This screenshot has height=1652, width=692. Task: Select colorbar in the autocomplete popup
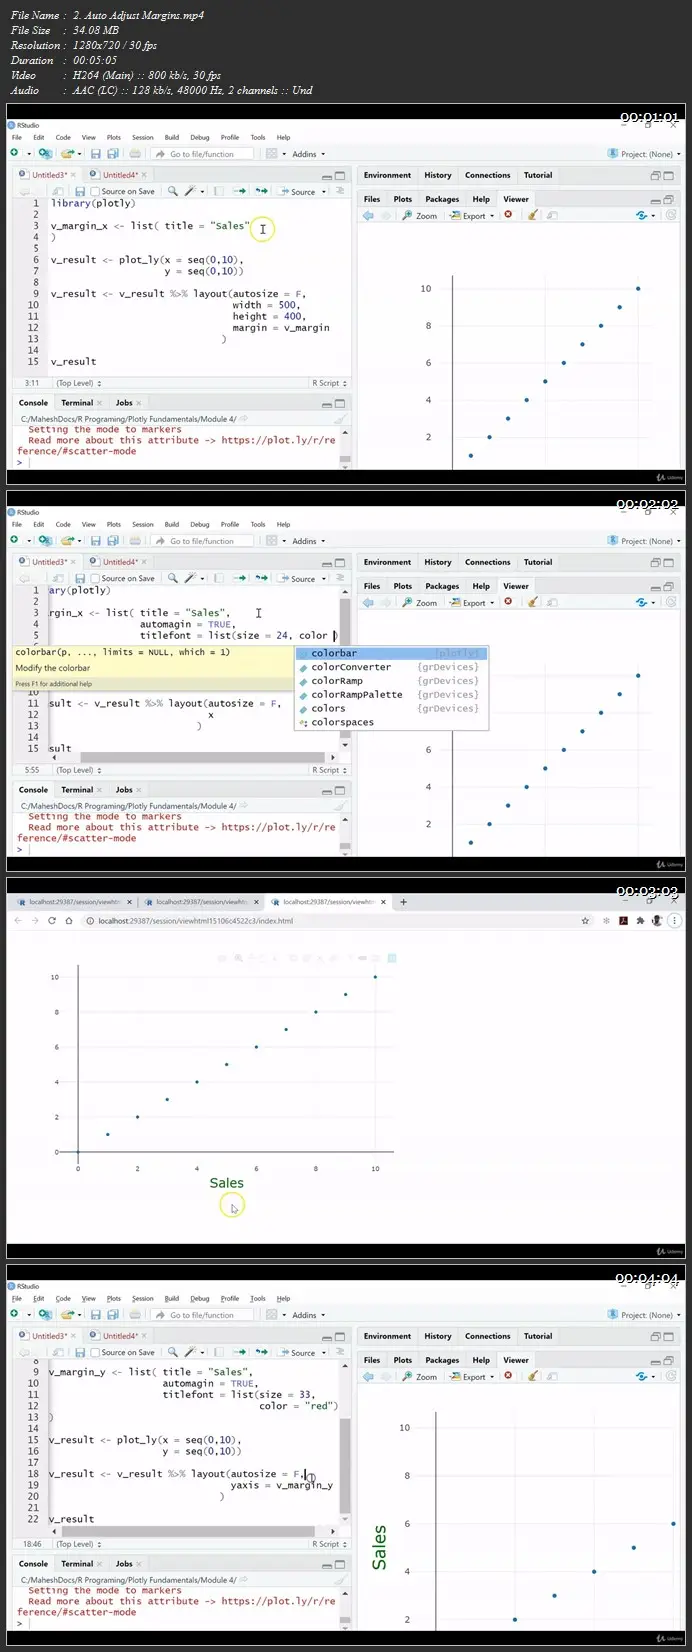(391, 653)
